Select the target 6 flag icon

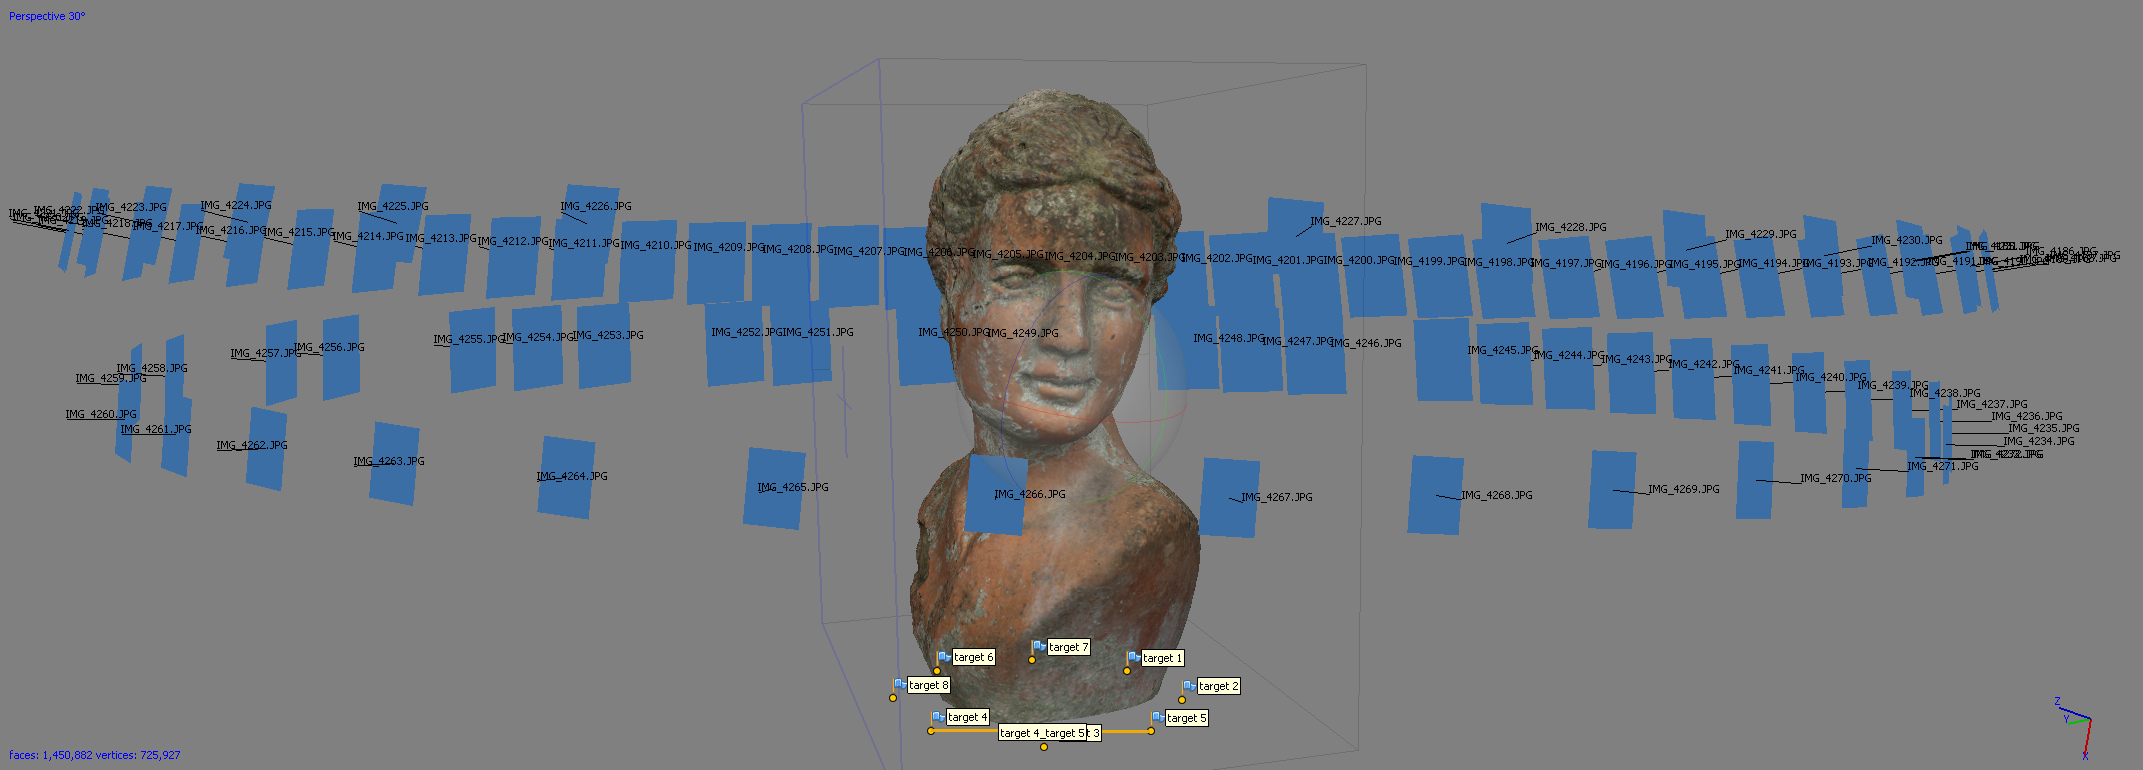tap(944, 657)
